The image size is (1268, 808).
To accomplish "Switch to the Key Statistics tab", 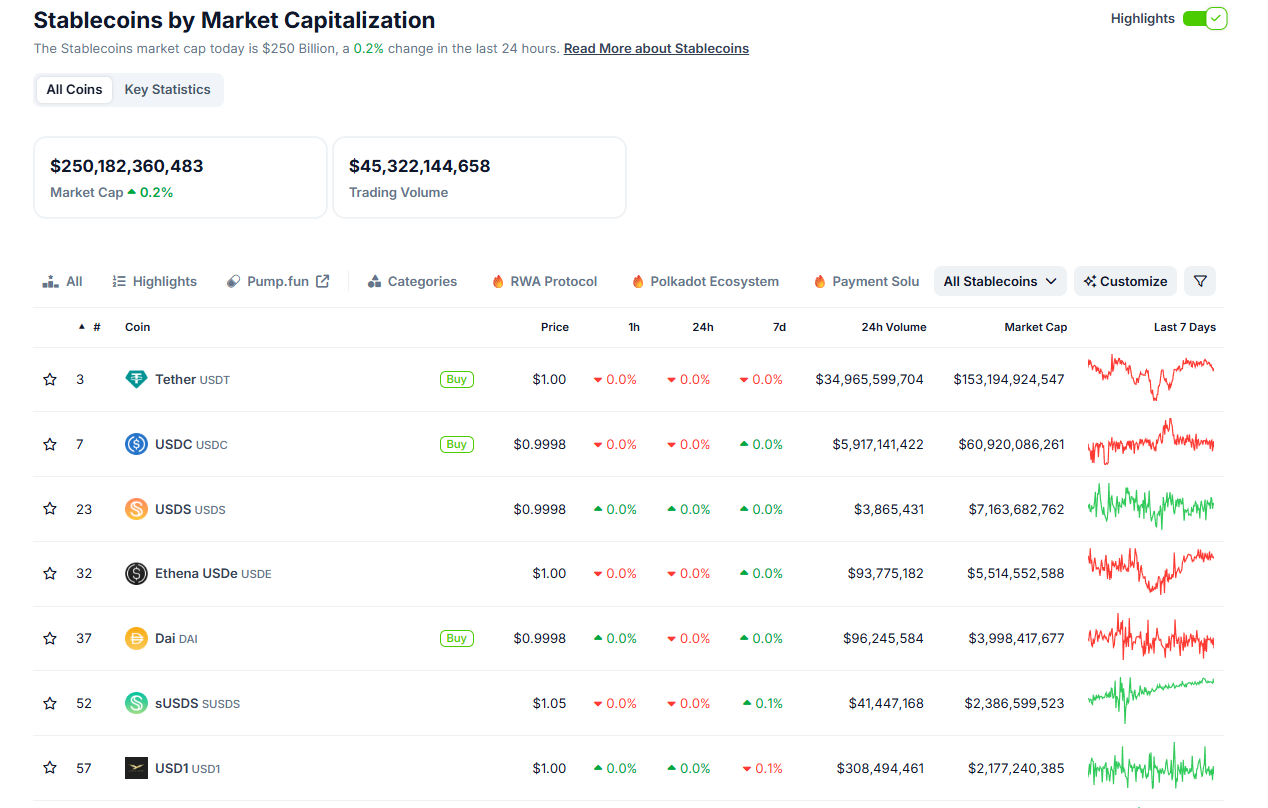I will click(x=167, y=89).
